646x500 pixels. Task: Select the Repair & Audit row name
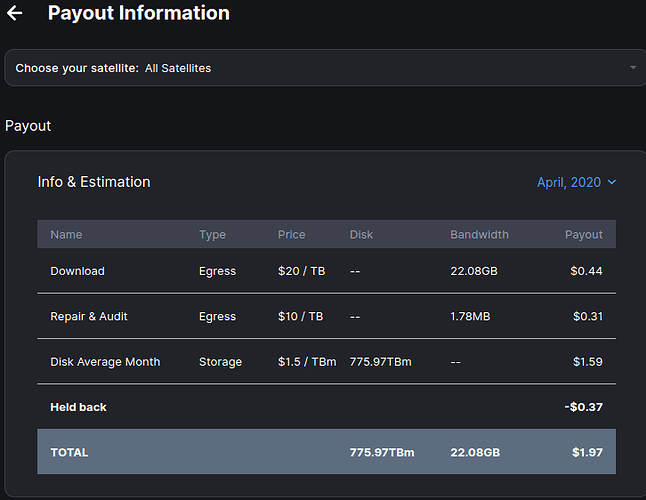click(89, 316)
